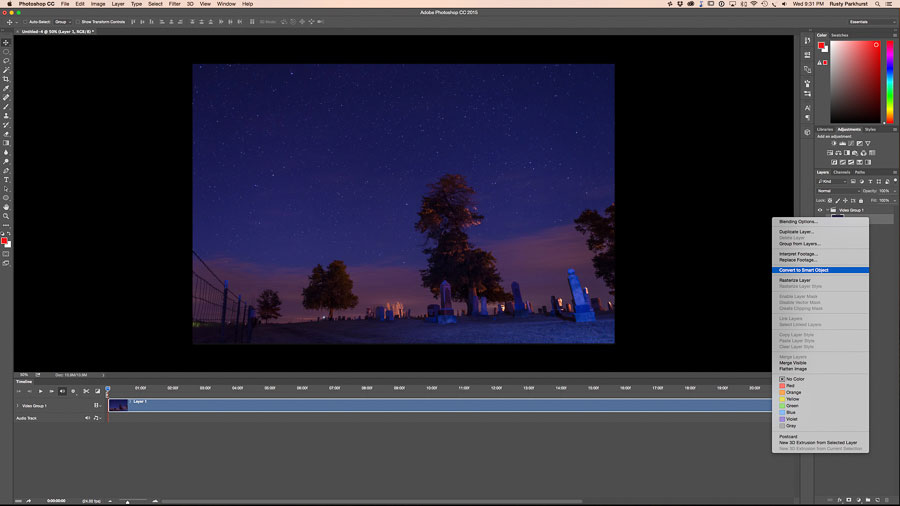Image resolution: width=900 pixels, height=506 pixels.
Task: Select the Type tool
Action: point(6,179)
